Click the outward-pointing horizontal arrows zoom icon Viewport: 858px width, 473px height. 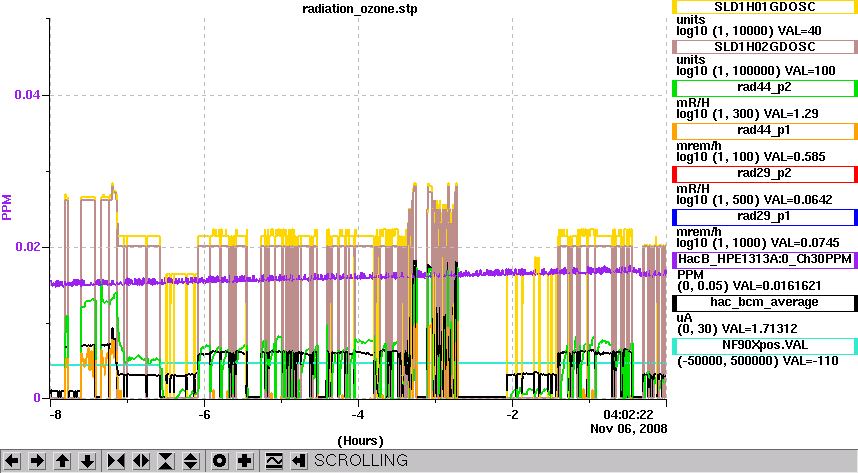click(141, 461)
